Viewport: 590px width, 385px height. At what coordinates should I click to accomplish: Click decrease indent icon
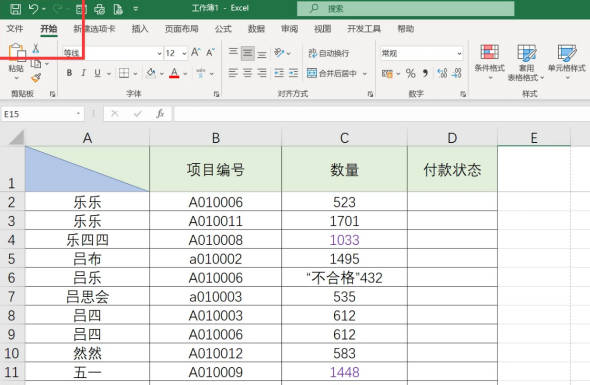tap(279, 73)
